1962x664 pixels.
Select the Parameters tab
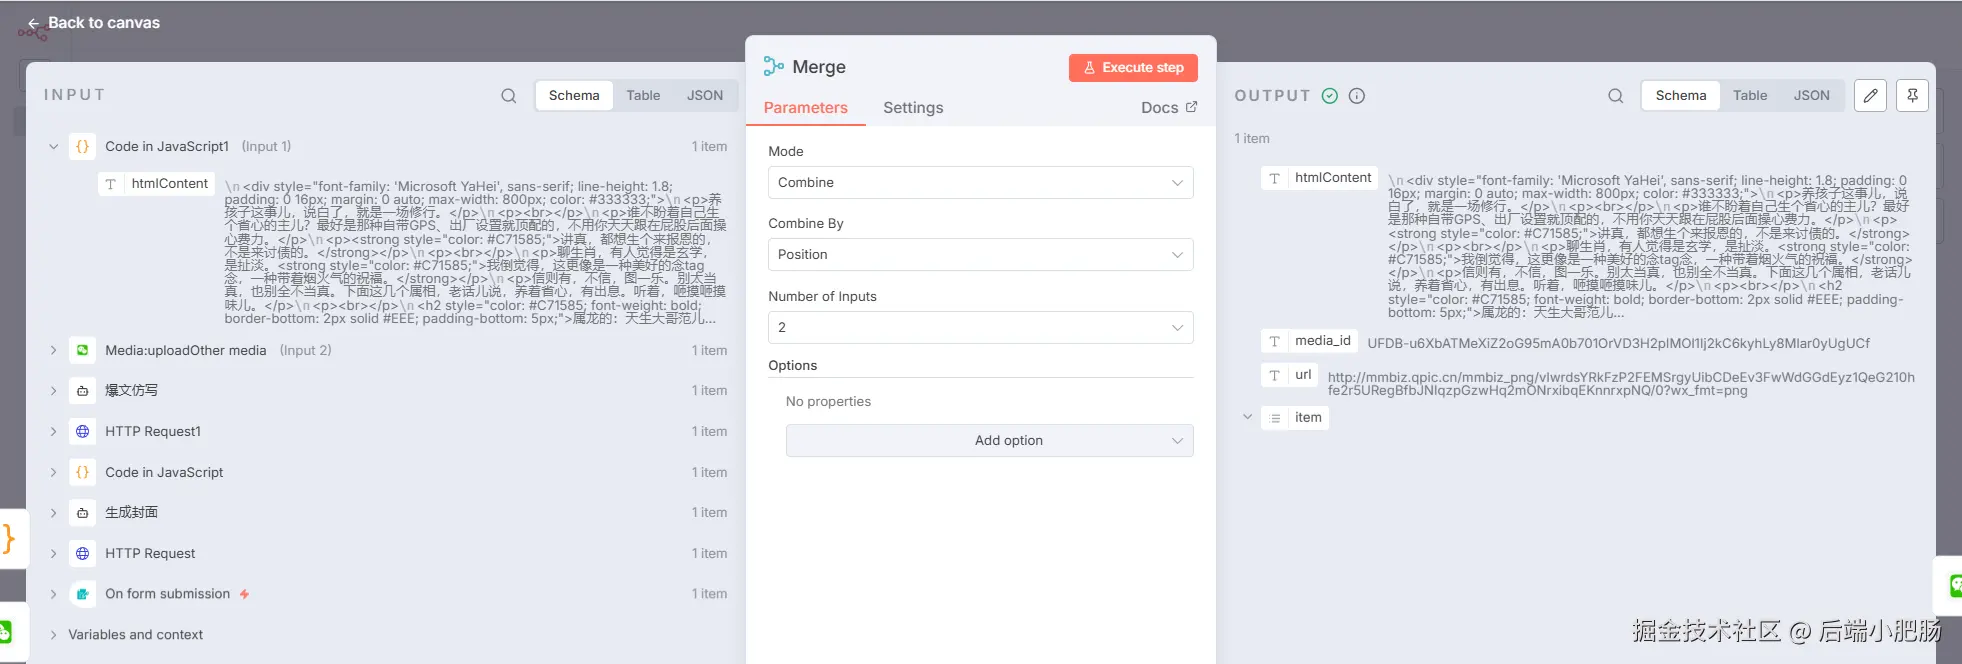[805, 108]
